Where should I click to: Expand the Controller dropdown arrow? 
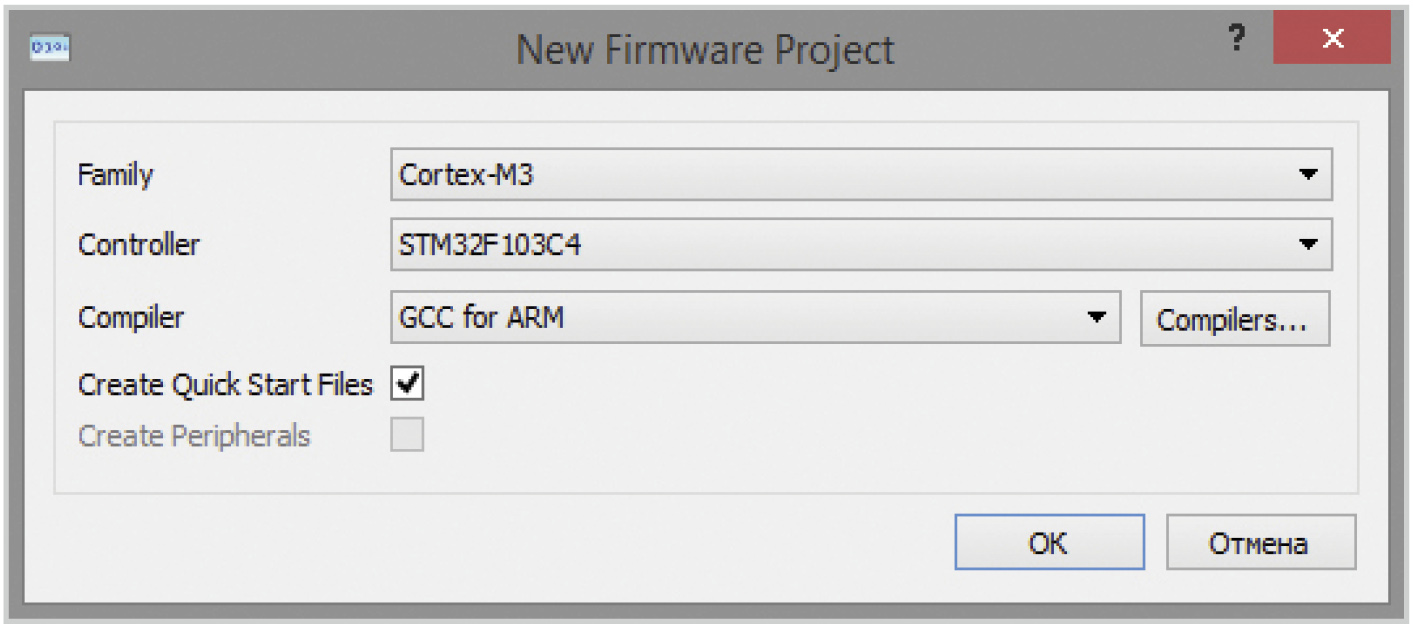coord(1307,244)
